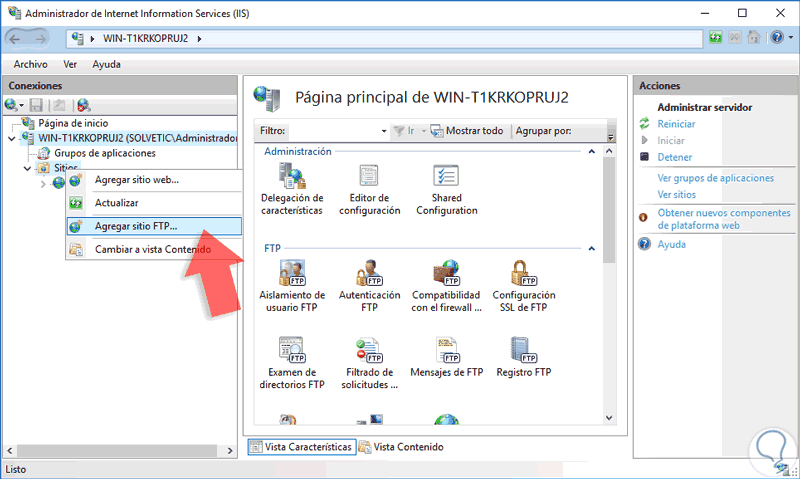800x479 pixels.
Task: Click Obtener nuevos componentes de plataforma web
Action: tap(723, 219)
